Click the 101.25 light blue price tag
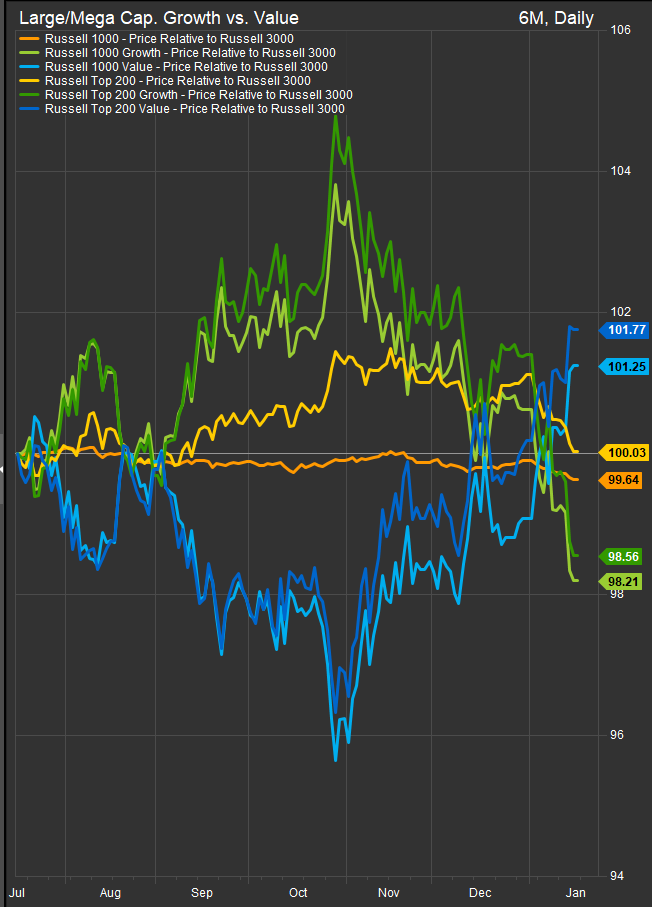This screenshot has width=652, height=907. click(x=623, y=367)
